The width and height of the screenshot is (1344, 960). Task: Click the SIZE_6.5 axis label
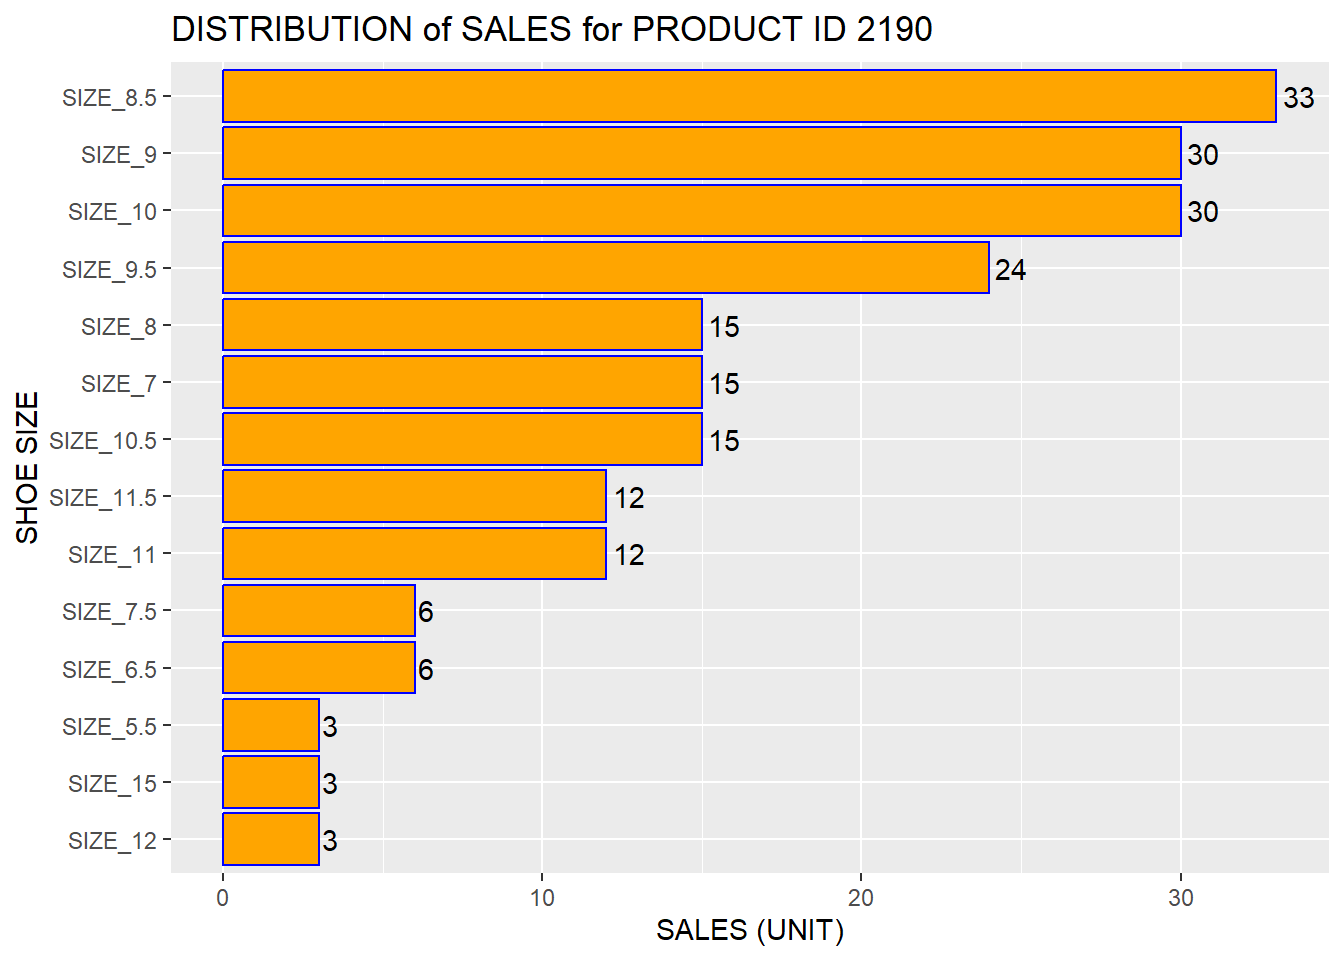109,670
